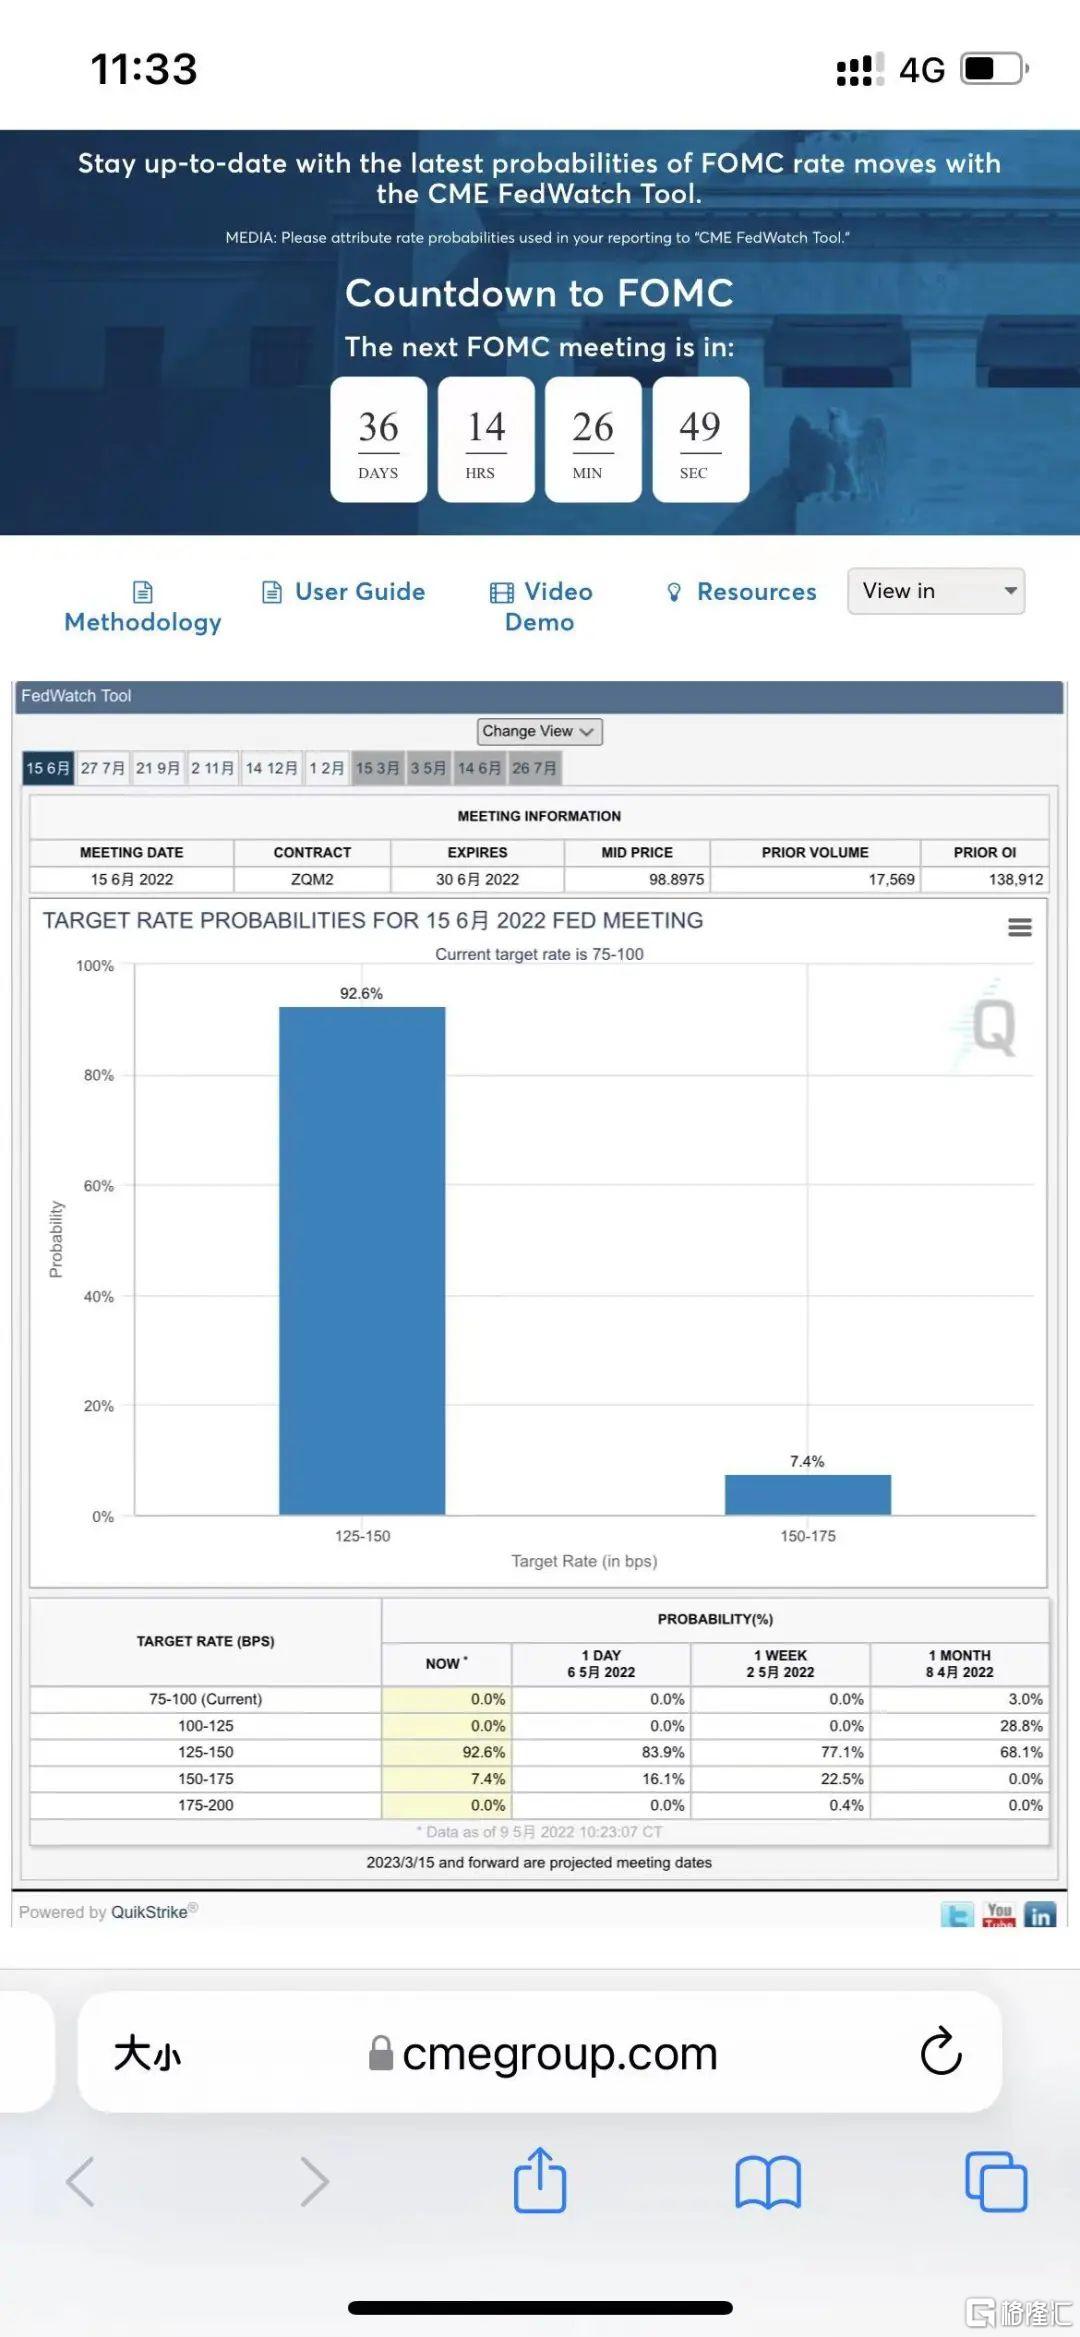
Task: Click the 68.1% one-month probability cell
Action: tap(960, 1752)
